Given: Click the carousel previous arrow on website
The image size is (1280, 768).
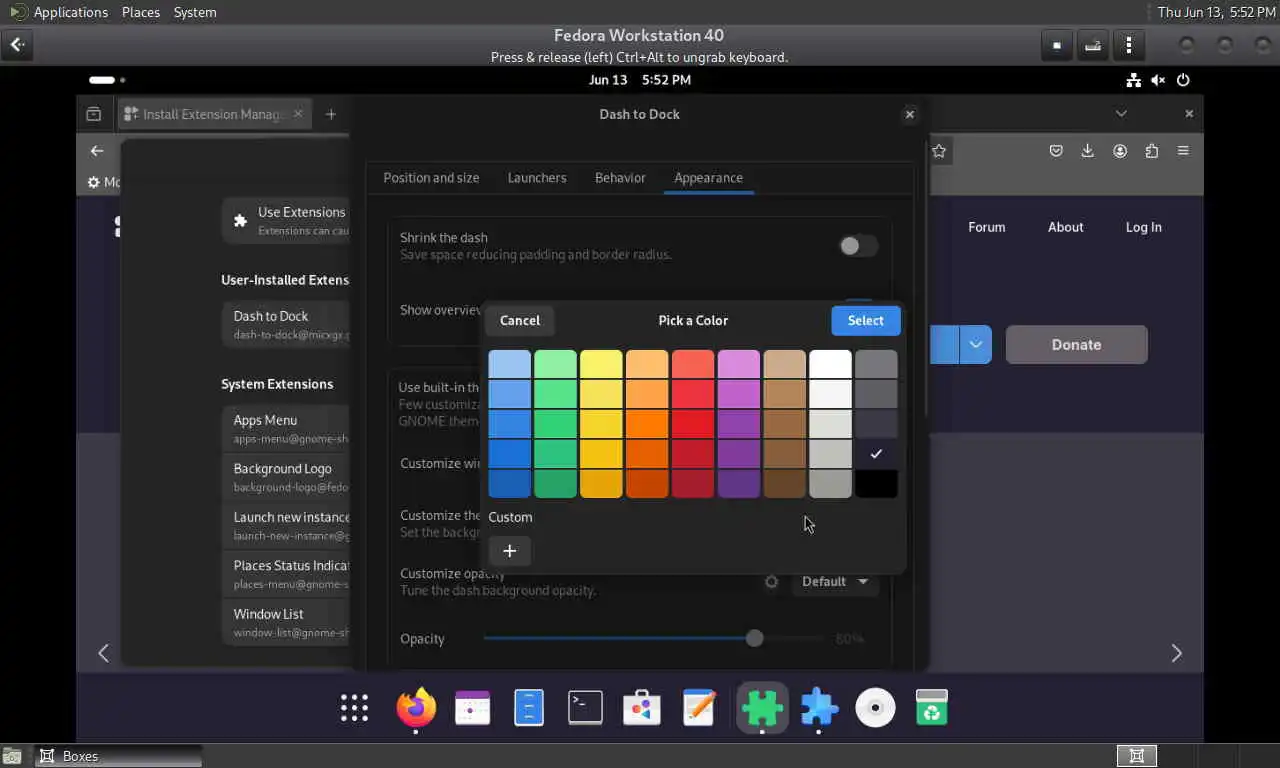Looking at the screenshot, I should (103, 653).
